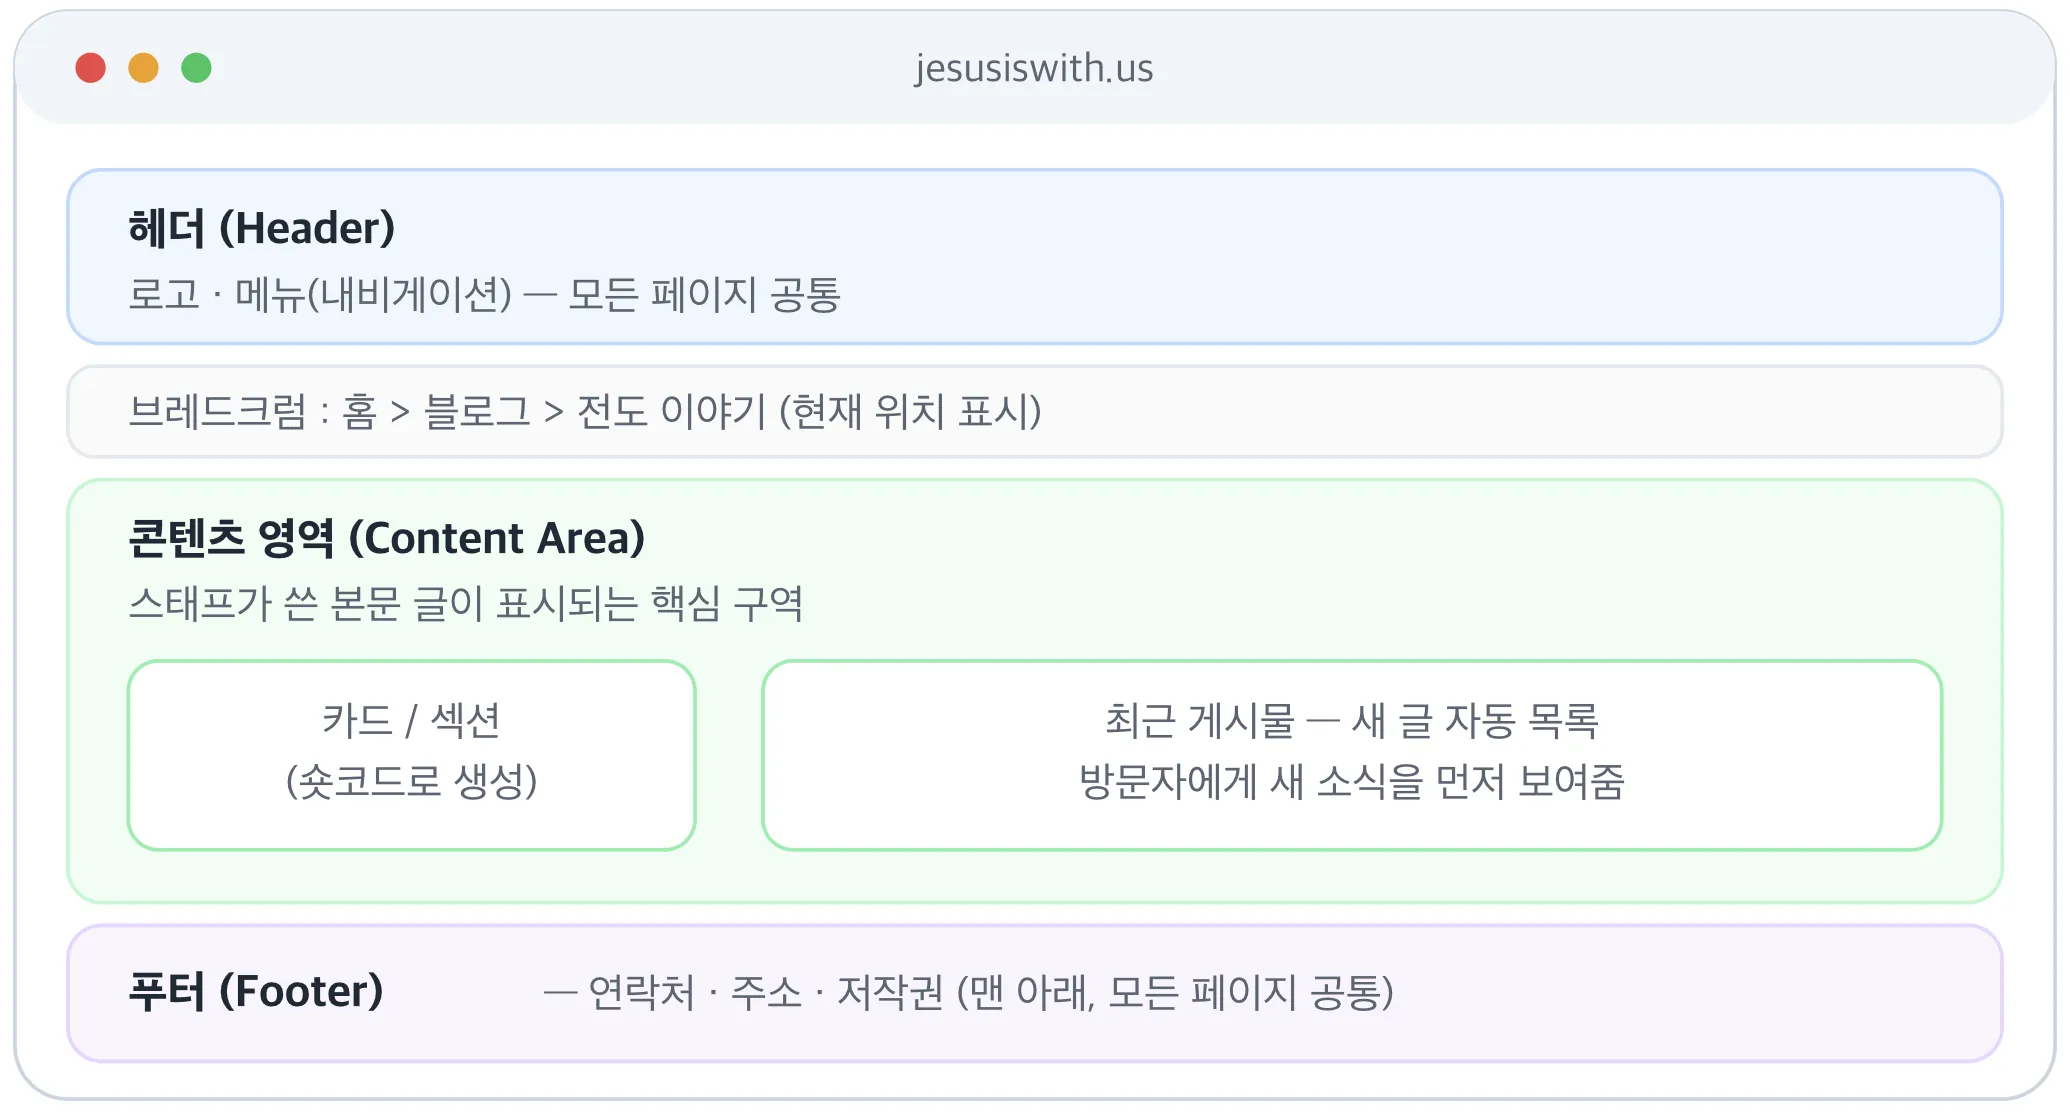The width and height of the screenshot is (2070, 1114).
Task: Select the 헤더 (Header) title
Action: pos(262,228)
